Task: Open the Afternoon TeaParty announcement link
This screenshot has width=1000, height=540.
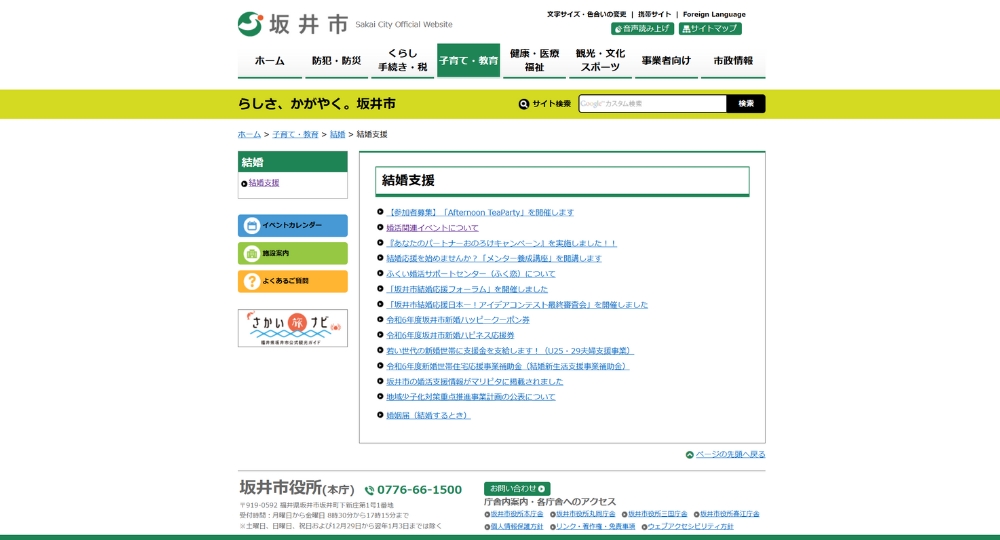Action: pos(480,212)
